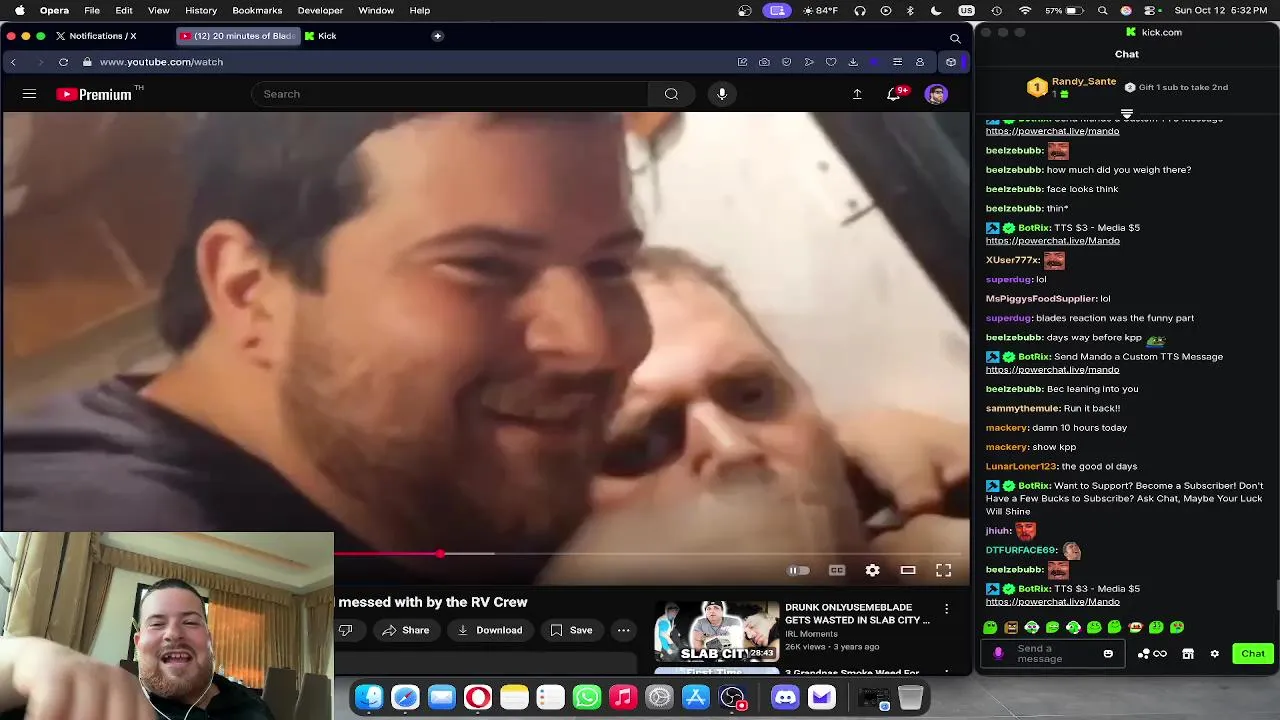Click Gift 1 sub to take 2nd
Viewport: 1280px width, 720px height.
coord(1176,87)
